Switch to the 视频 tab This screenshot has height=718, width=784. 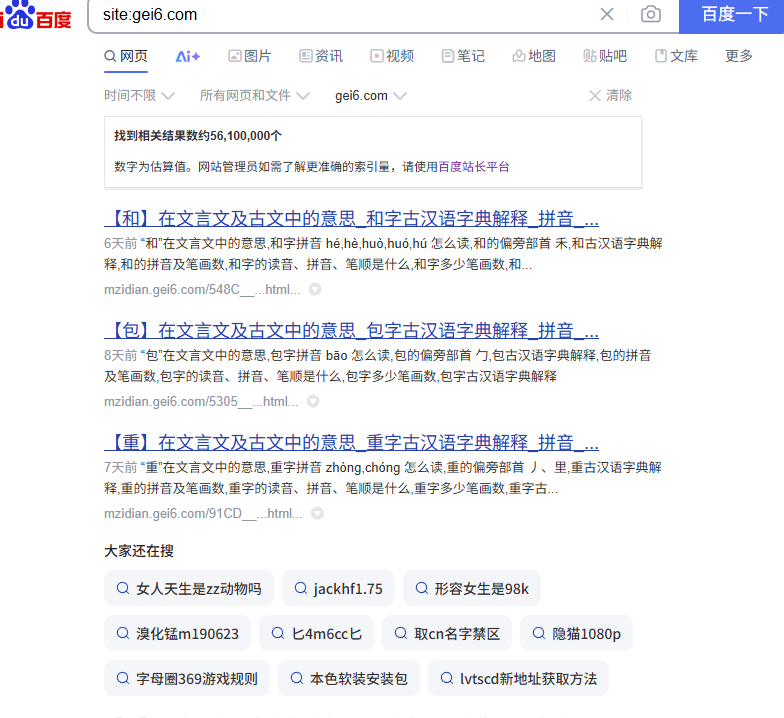pos(392,56)
